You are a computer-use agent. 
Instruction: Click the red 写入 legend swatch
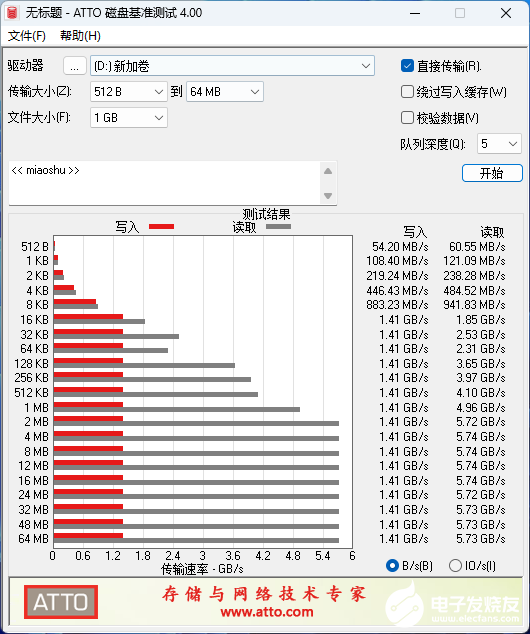tap(161, 226)
